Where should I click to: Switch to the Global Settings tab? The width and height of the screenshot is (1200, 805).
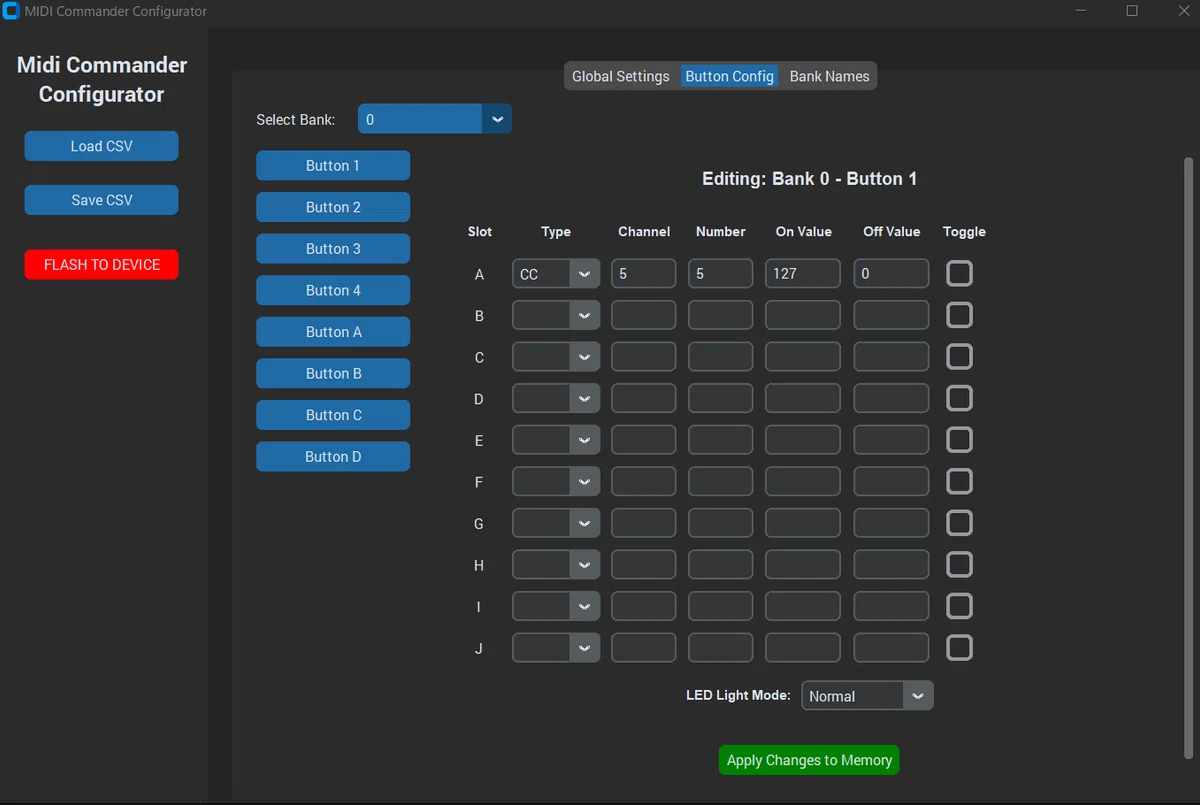point(621,76)
